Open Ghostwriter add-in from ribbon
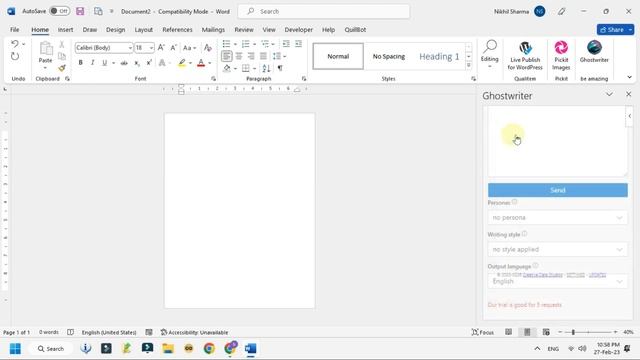Screen dimensions: 640x360 pos(594,52)
